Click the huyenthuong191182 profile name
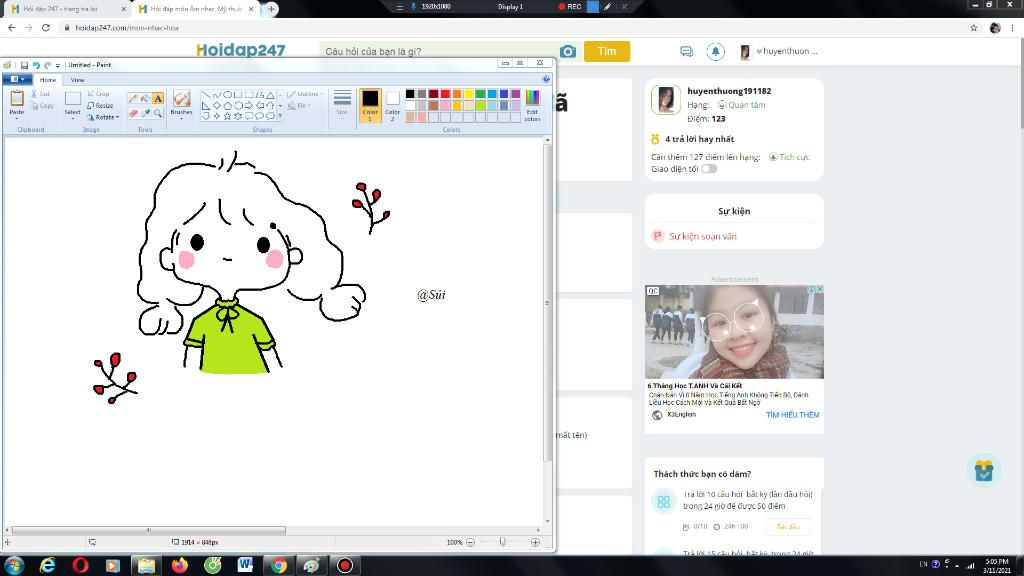Screen dimensions: 1024x576 click(729, 91)
